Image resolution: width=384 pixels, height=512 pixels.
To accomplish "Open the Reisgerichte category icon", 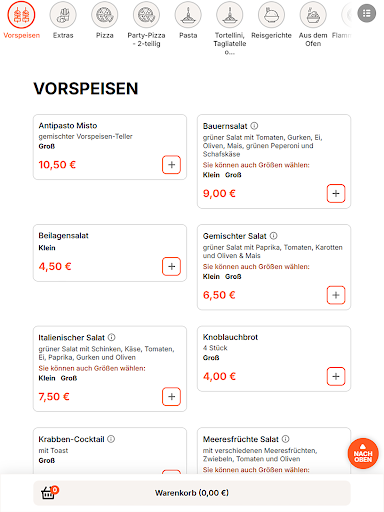I will click(271, 15).
